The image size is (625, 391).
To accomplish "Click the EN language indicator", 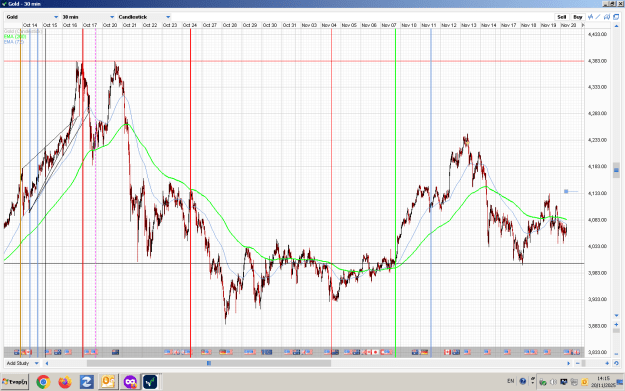I will [511, 381].
